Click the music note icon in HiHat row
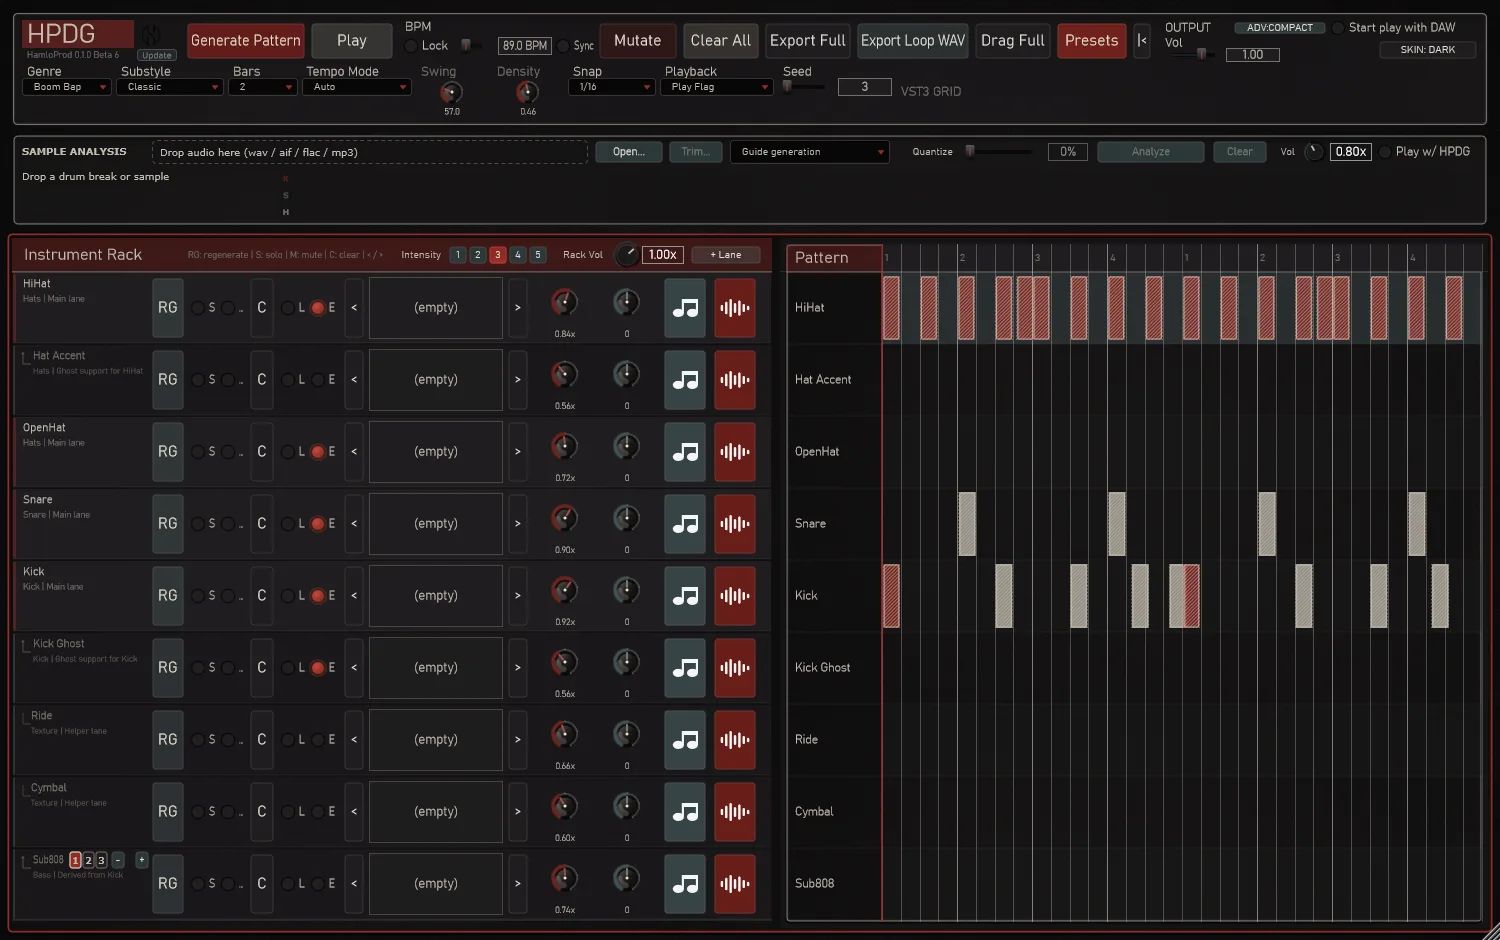 pos(685,308)
